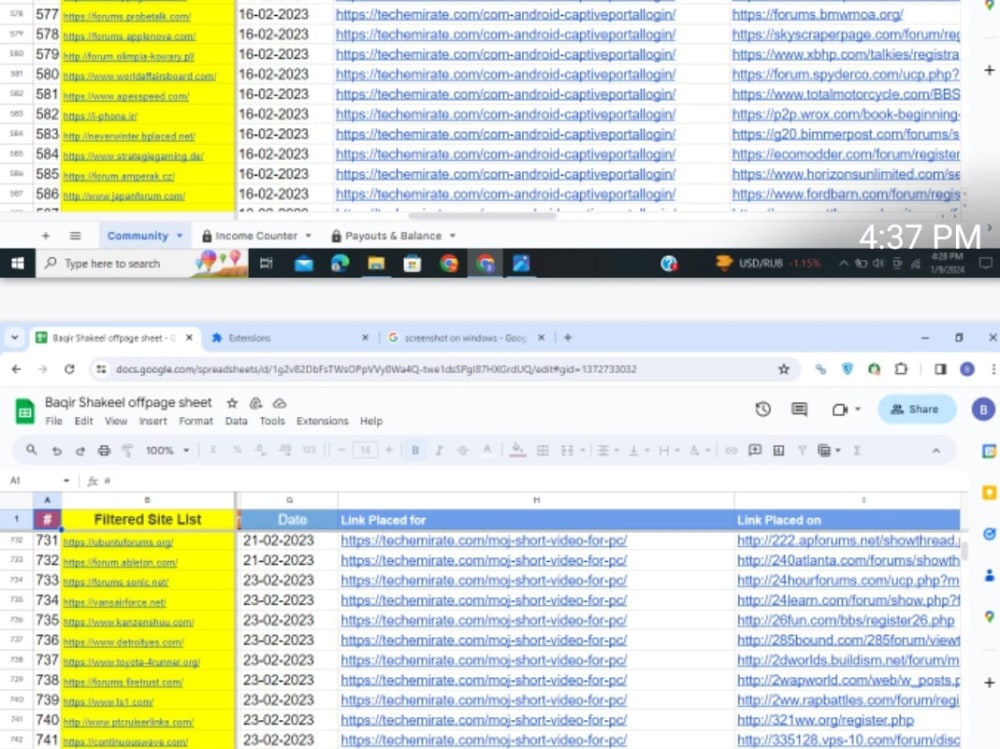This screenshot has height=749, width=1000.
Task: Open filter views dropdown
Action: [x=829, y=450]
